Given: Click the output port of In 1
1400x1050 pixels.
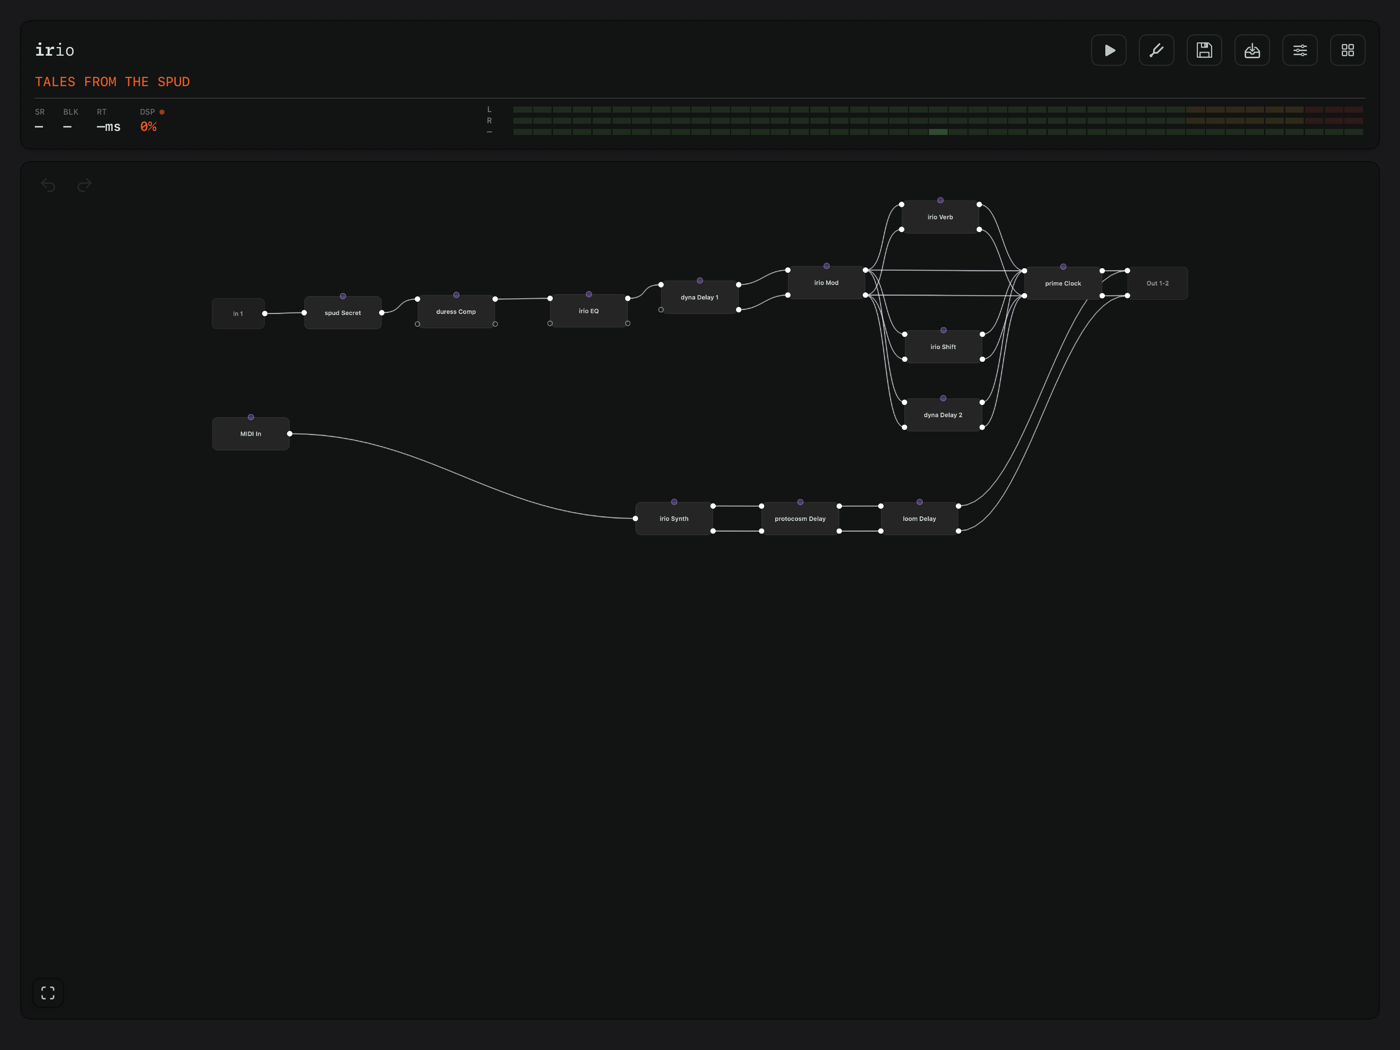Looking at the screenshot, I should point(265,314).
